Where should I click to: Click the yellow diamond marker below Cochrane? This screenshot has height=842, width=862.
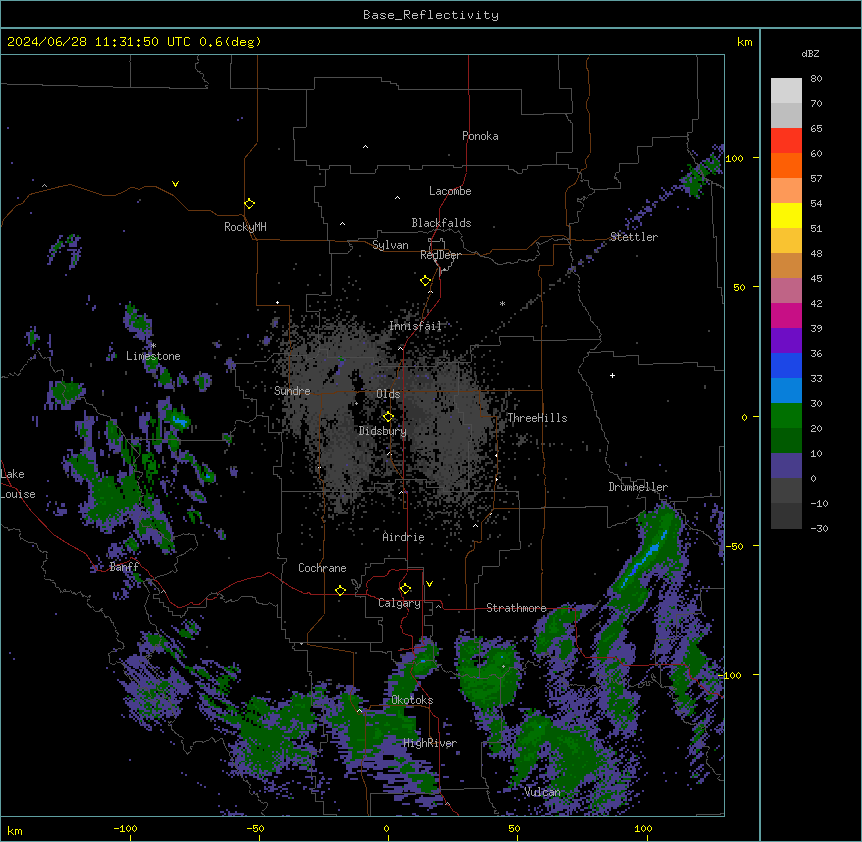point(340,591)
